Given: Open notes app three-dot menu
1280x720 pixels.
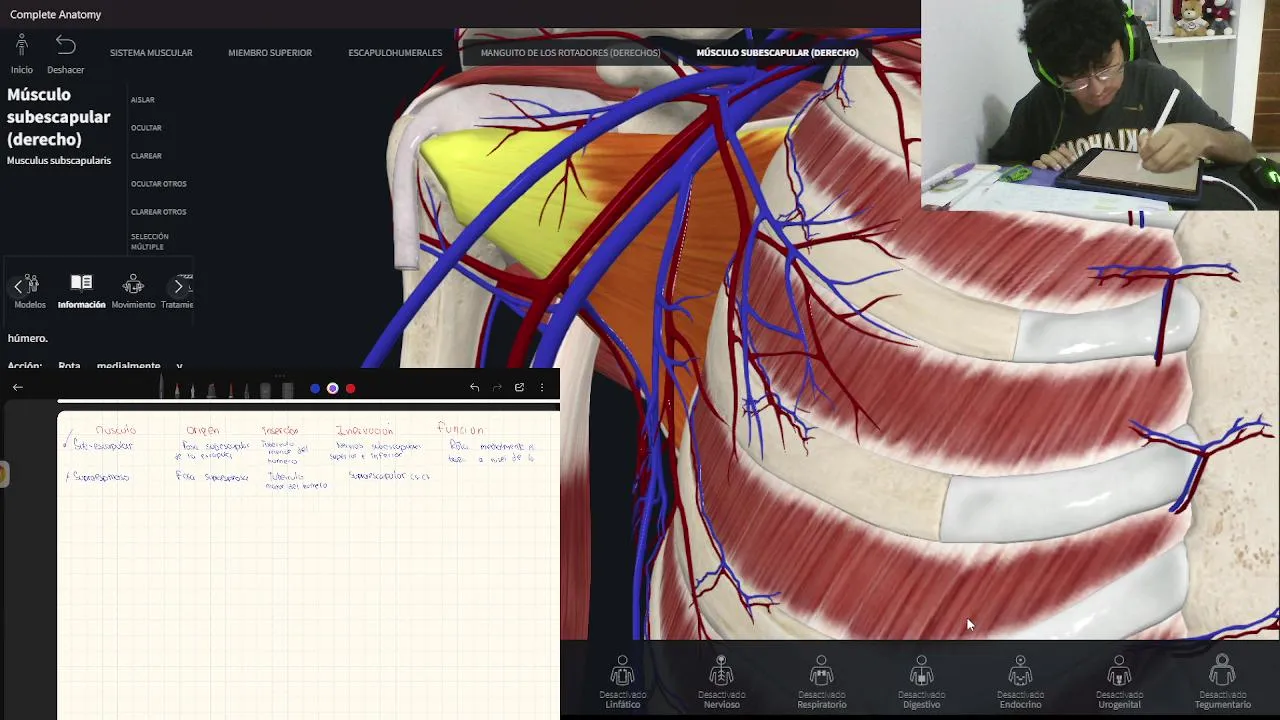Looking at the screenshot, I should pyautogui.click(x=542, y=387).
